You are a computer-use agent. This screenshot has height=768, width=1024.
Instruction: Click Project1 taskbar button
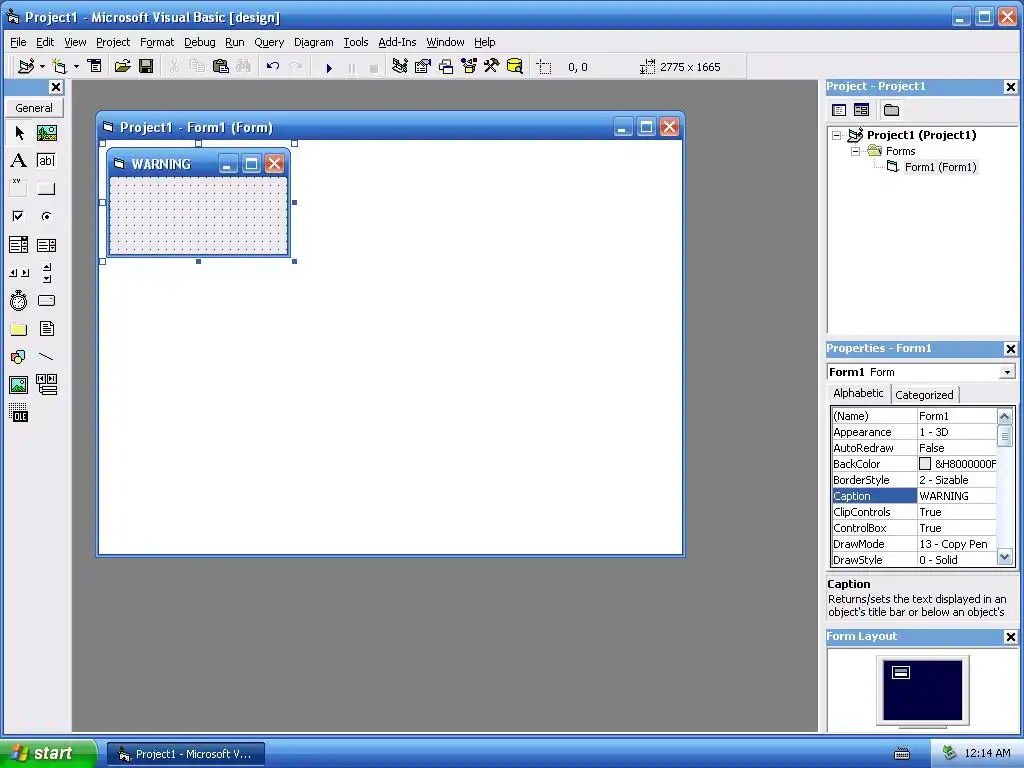tap(186, 754)
